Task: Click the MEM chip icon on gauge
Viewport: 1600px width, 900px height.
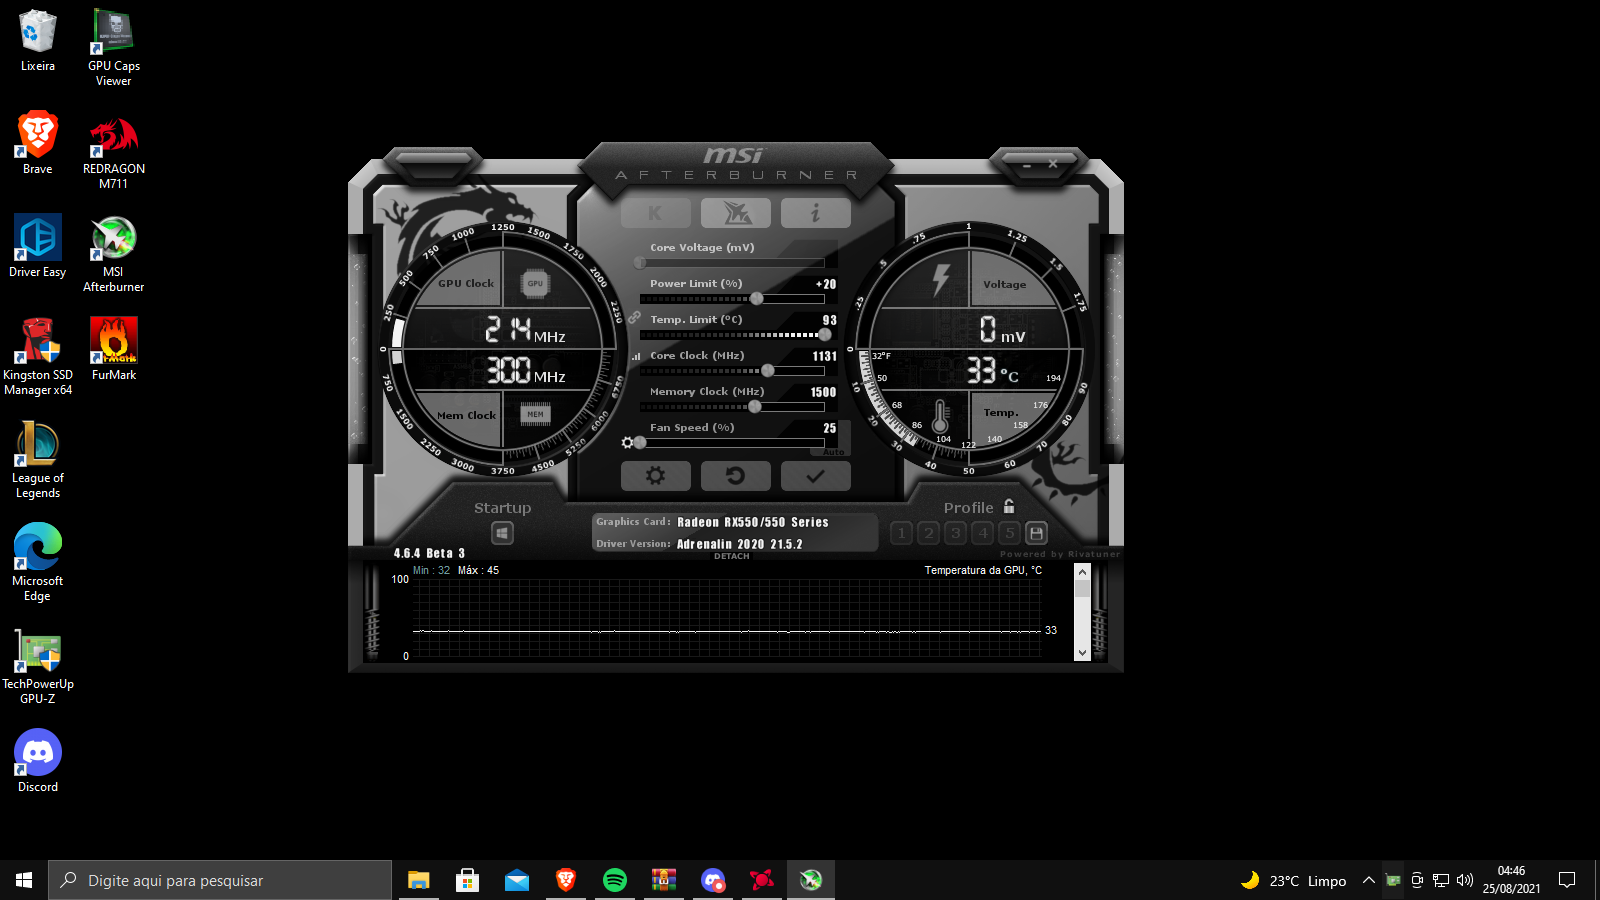Action: [536, 414]
